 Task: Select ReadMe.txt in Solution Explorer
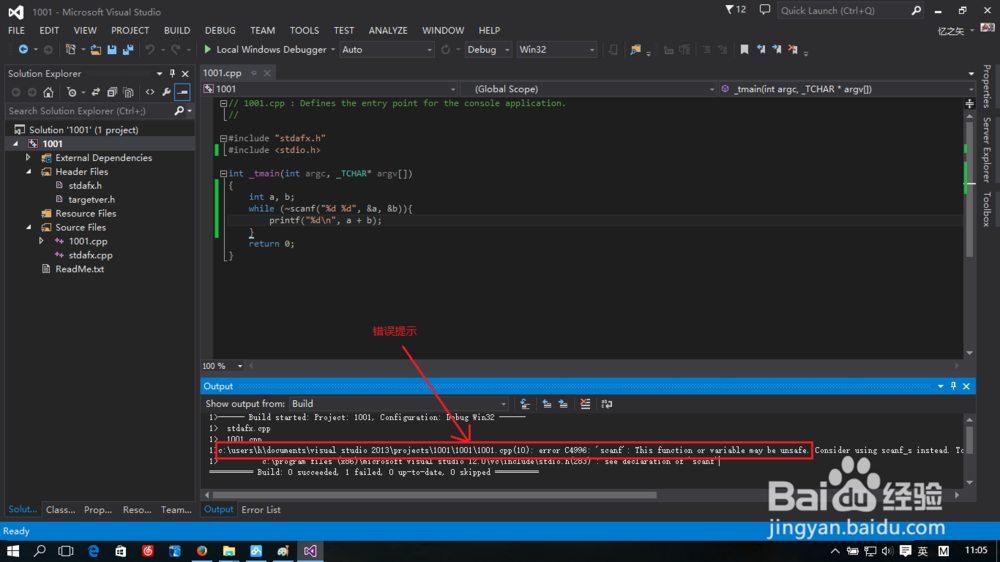point(79,269)
